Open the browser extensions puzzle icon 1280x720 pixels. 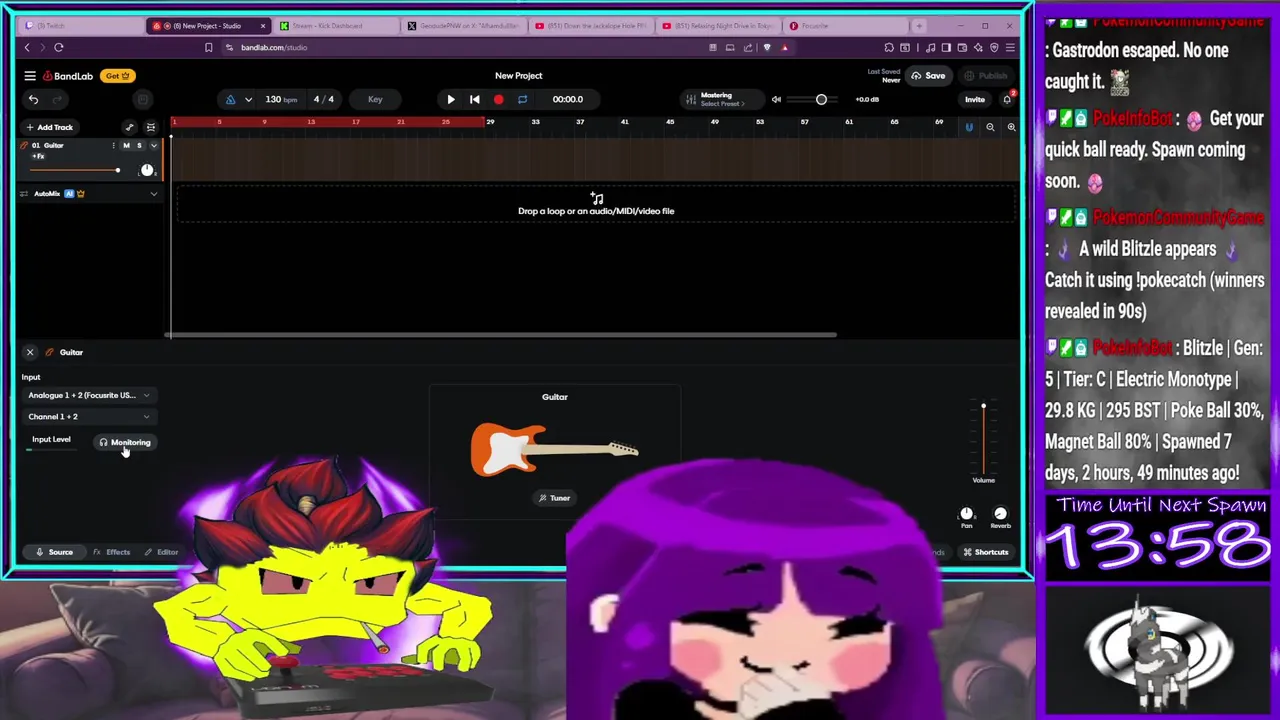click(x=889, y=47)
